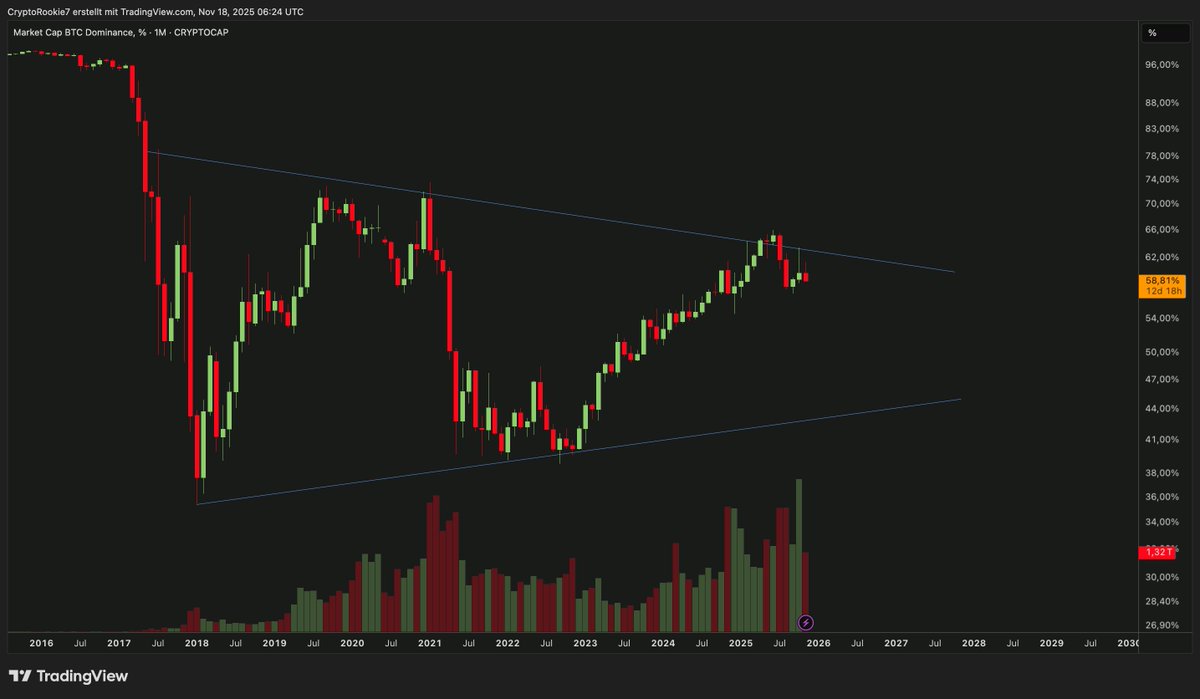Viewport: 1200px width, 699px height.
Task: Click the 34,00% price axis label
Action: point(1163,522)
